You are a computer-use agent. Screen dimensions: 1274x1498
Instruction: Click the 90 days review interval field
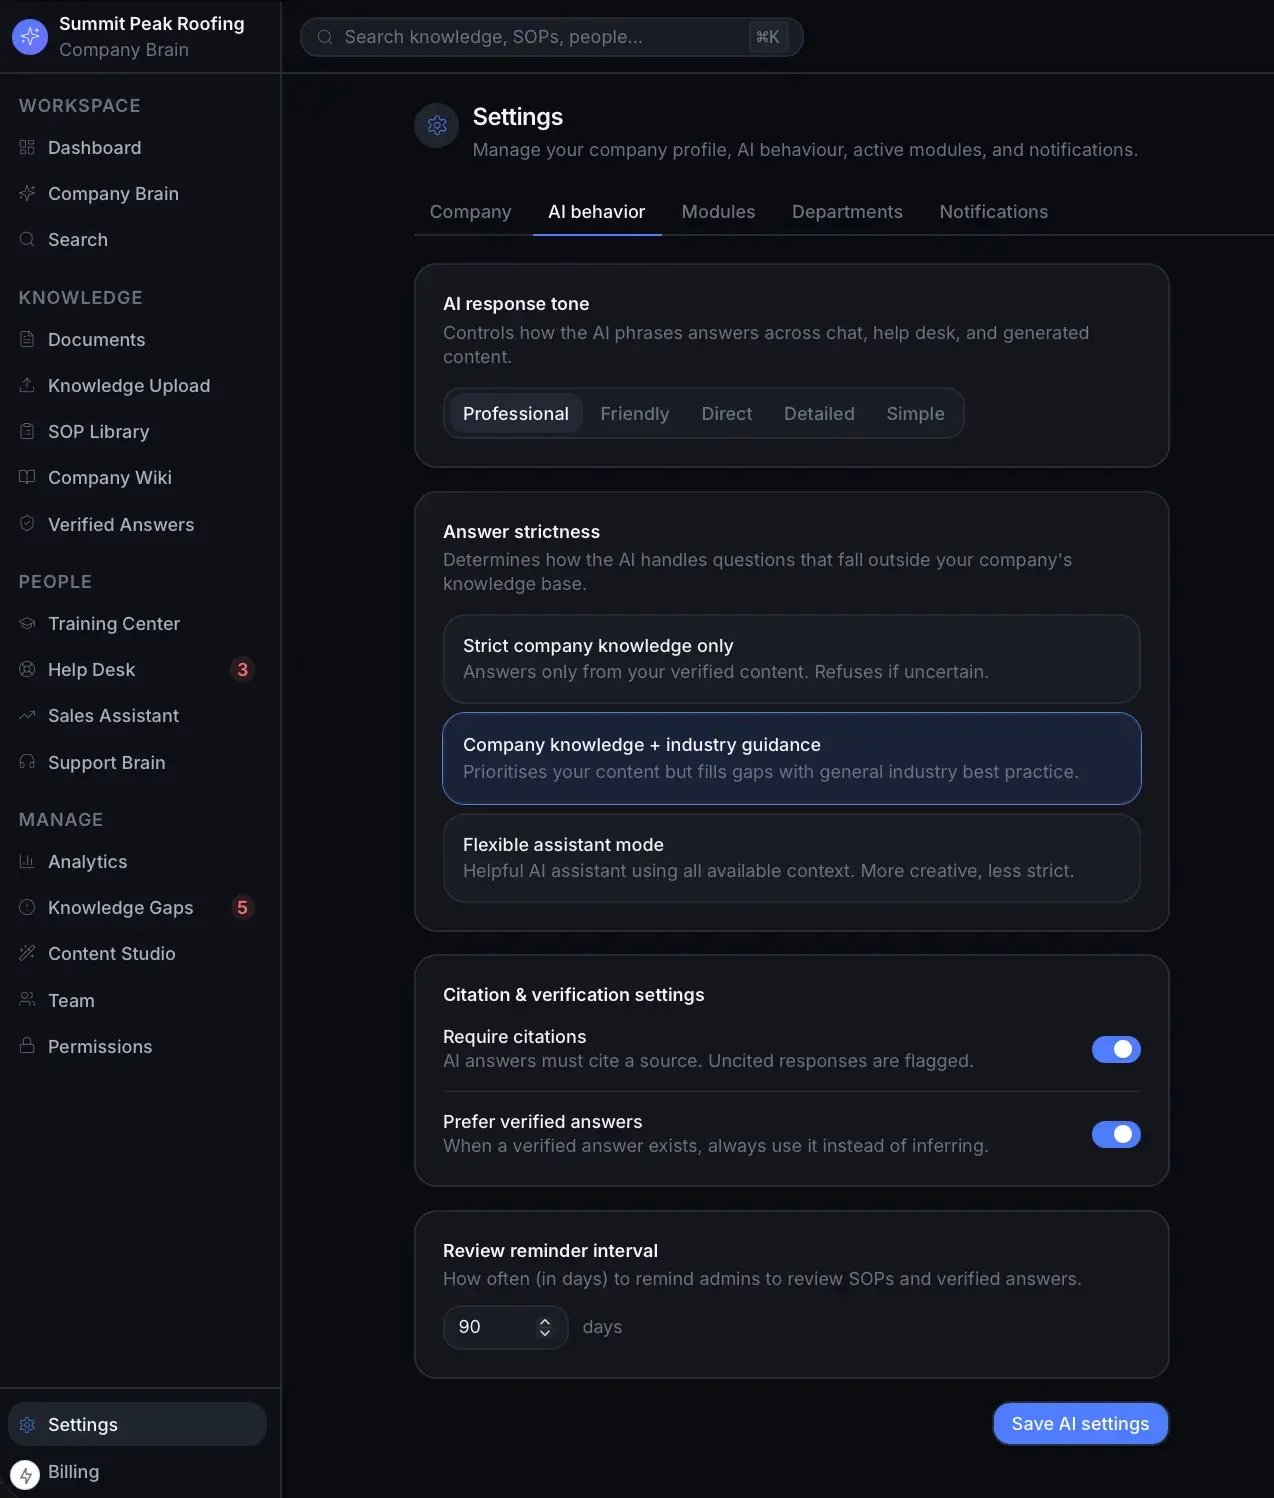tap(505, 1327)
